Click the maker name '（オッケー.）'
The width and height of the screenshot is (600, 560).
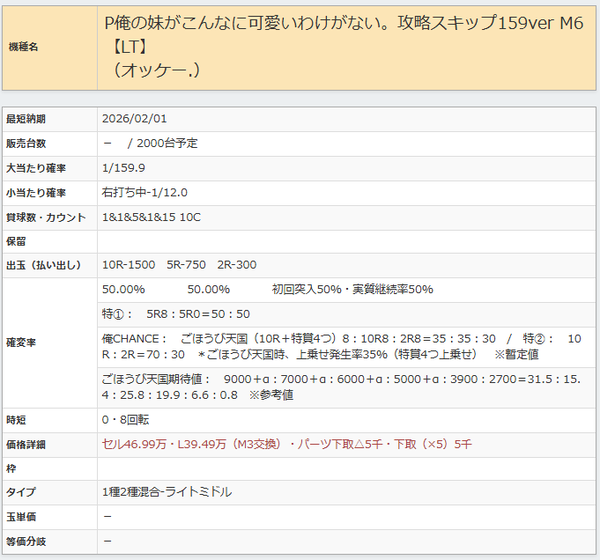coord(156,70)
